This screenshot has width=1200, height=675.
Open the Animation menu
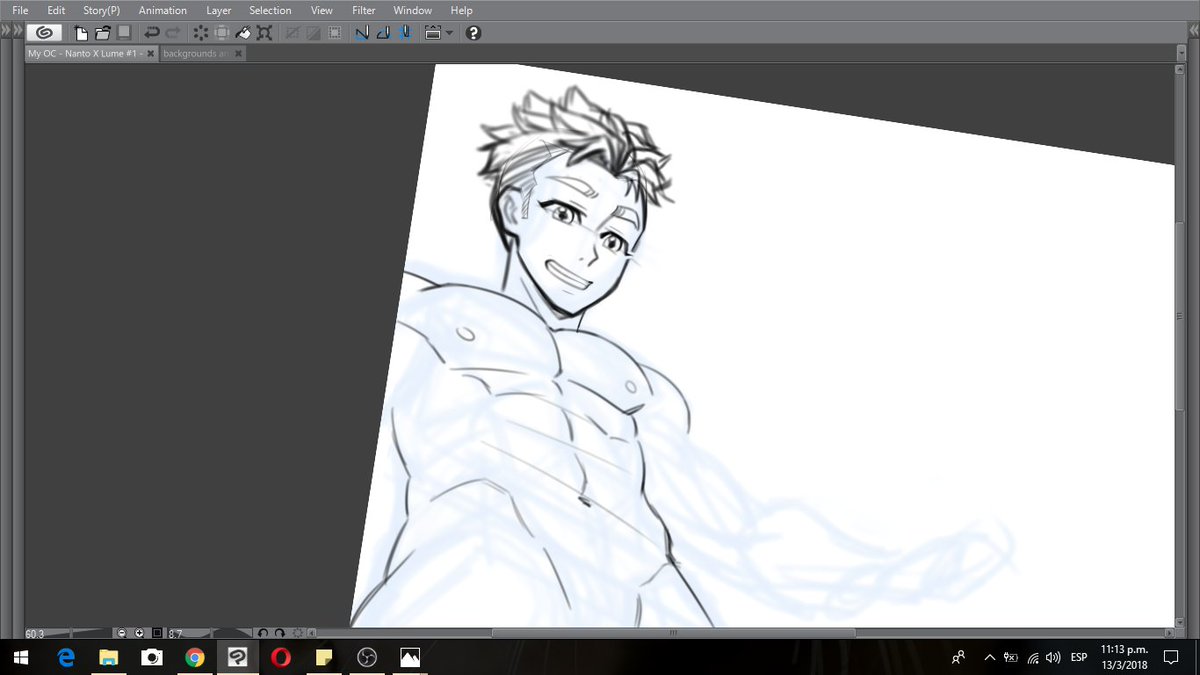[x=163, y=10]
